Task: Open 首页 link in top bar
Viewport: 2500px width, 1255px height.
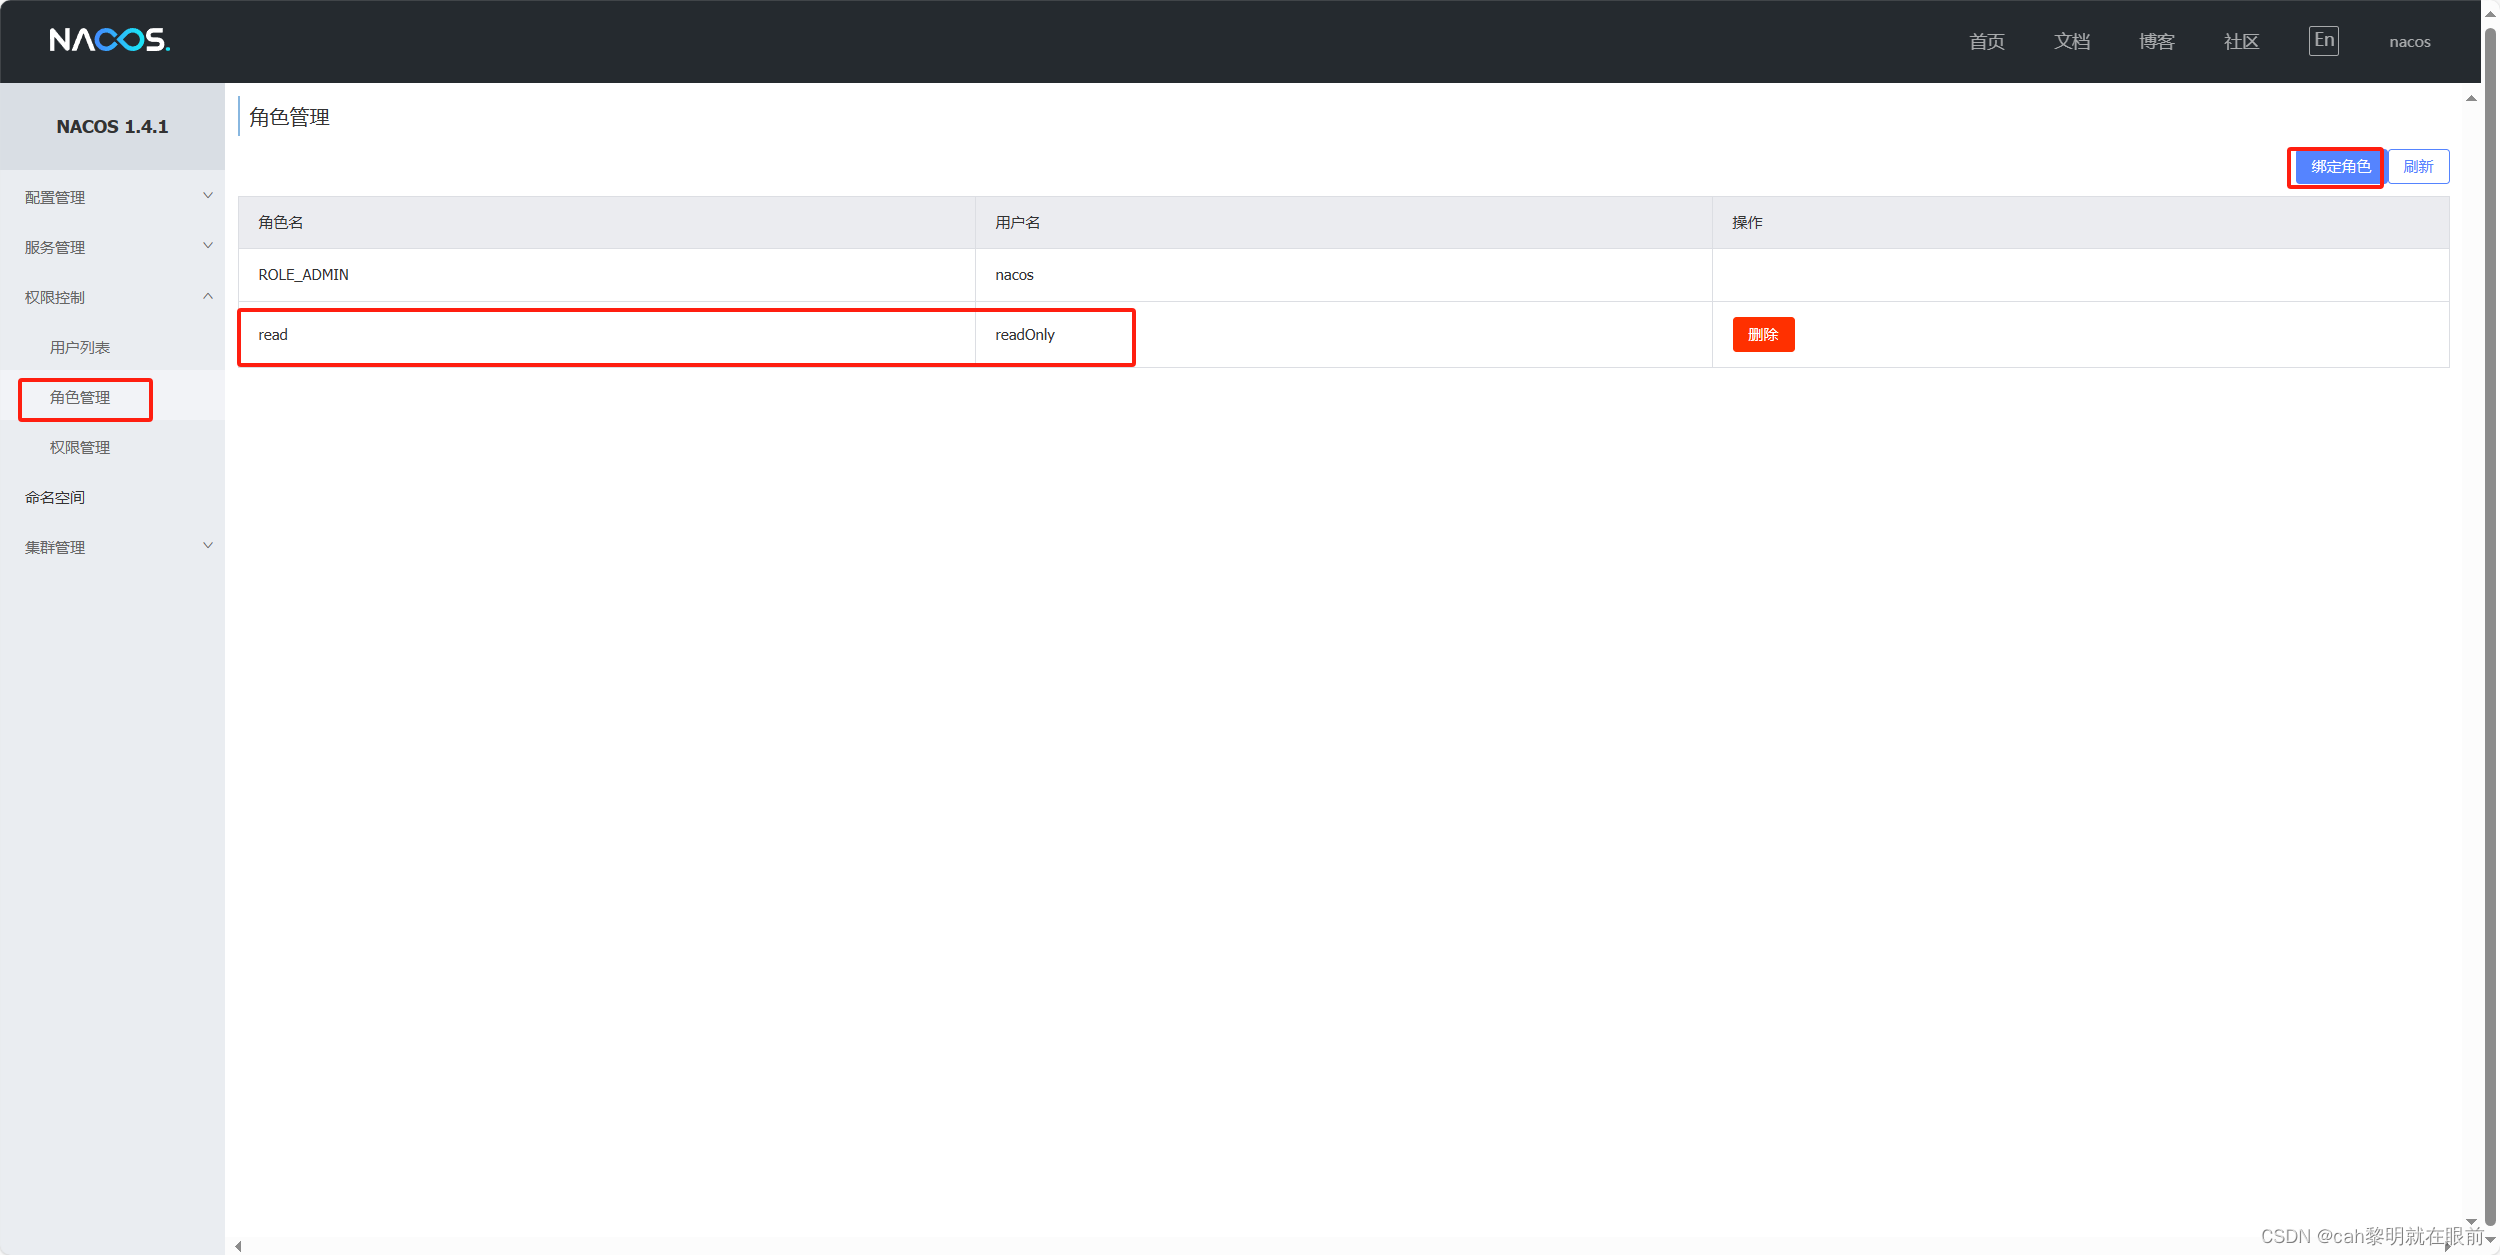Action: [x=1986, y=42]
